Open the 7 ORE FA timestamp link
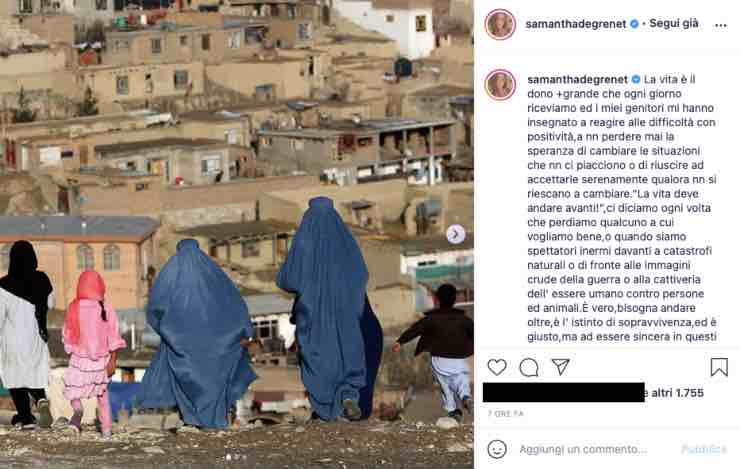Image resolution: width=740 pixels, height=469 pixels. tap(505, 414)
